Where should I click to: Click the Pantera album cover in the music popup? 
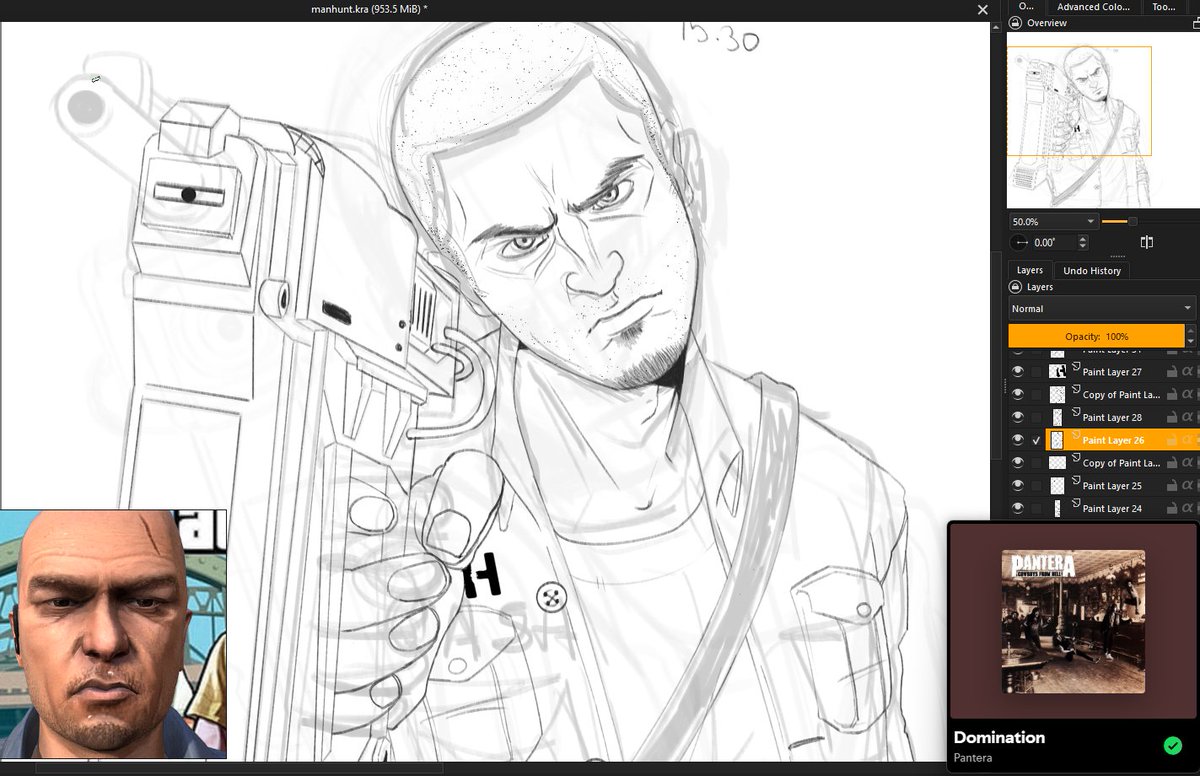pos(1073,621)
